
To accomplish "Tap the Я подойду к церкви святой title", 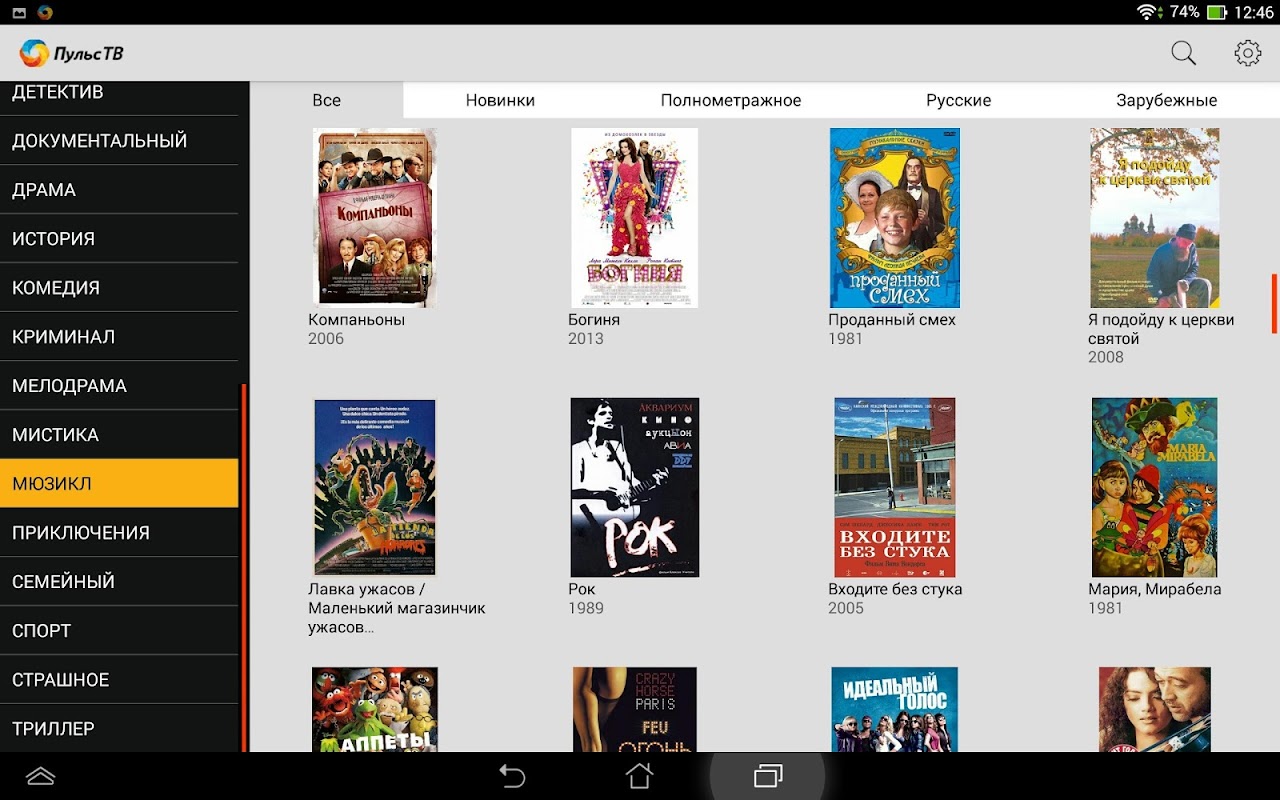I will click(1161, 329).
